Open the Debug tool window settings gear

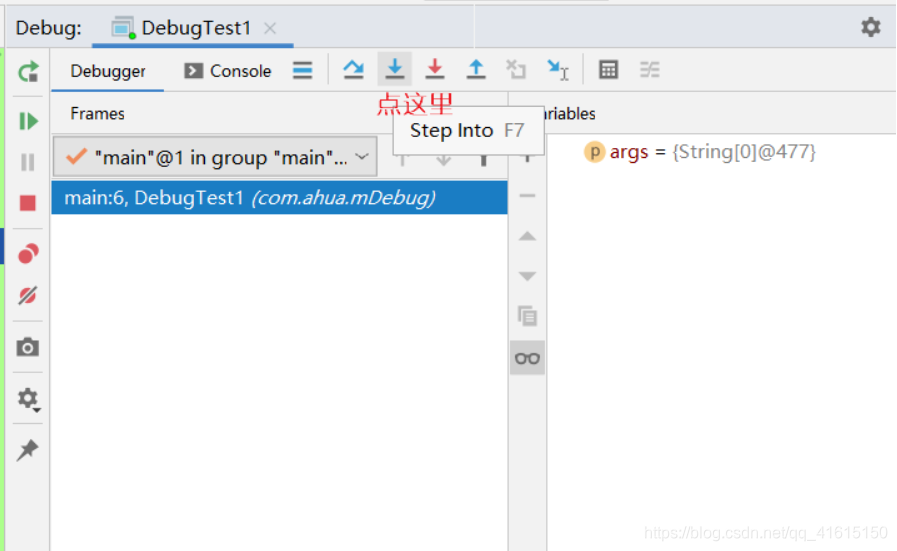[x=871, y=27]
